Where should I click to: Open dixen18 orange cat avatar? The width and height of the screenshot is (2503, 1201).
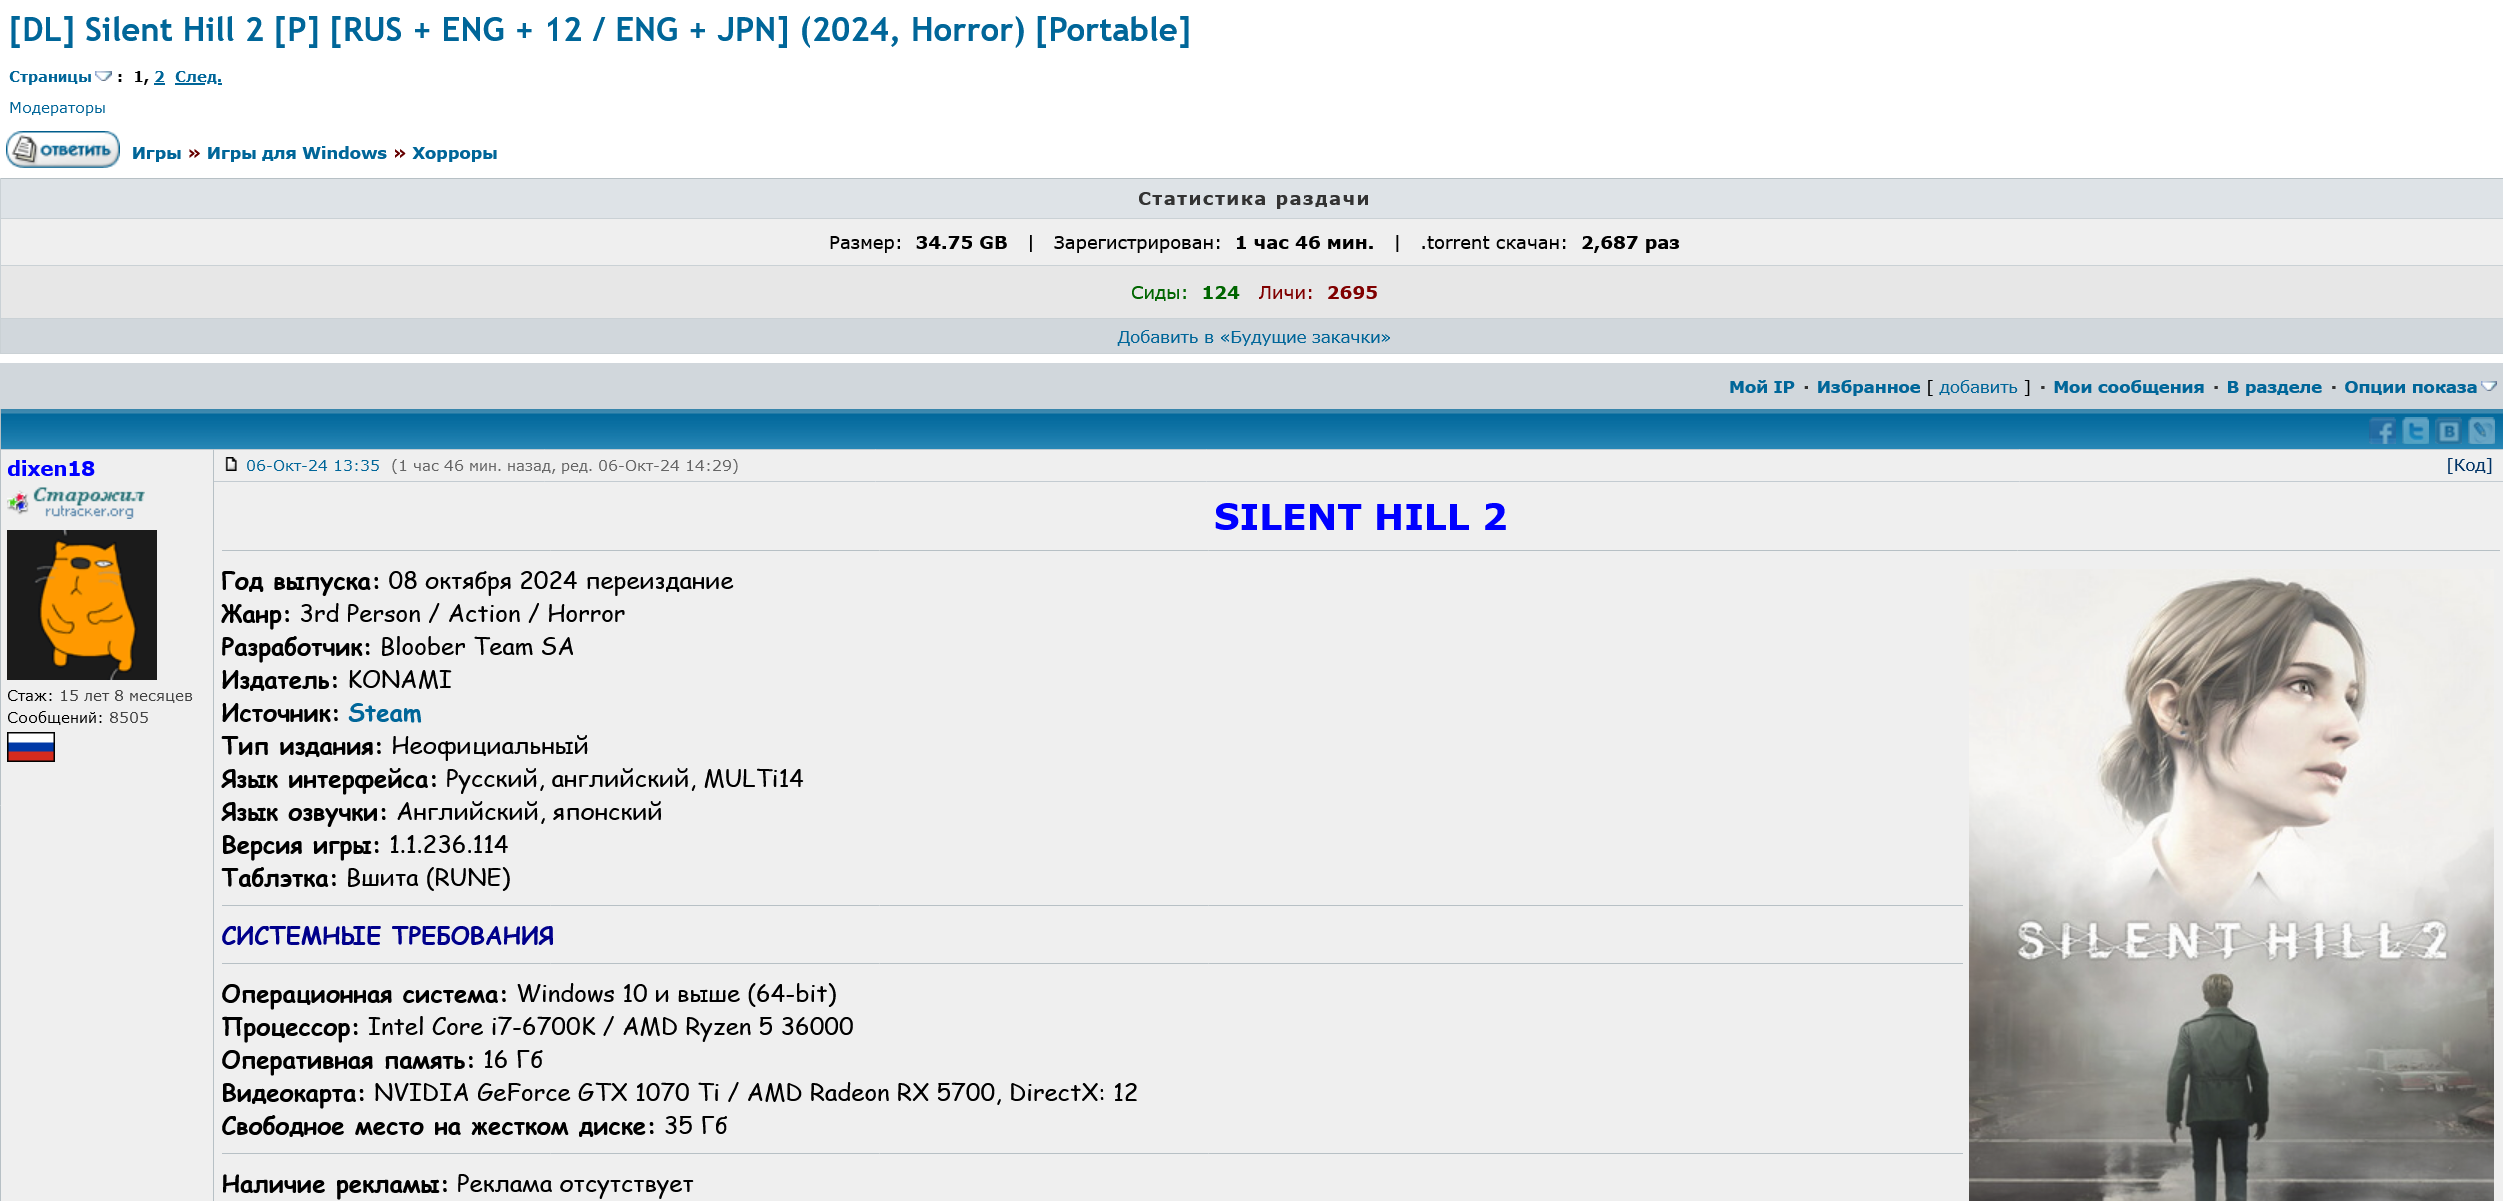(x=82, y=605)
